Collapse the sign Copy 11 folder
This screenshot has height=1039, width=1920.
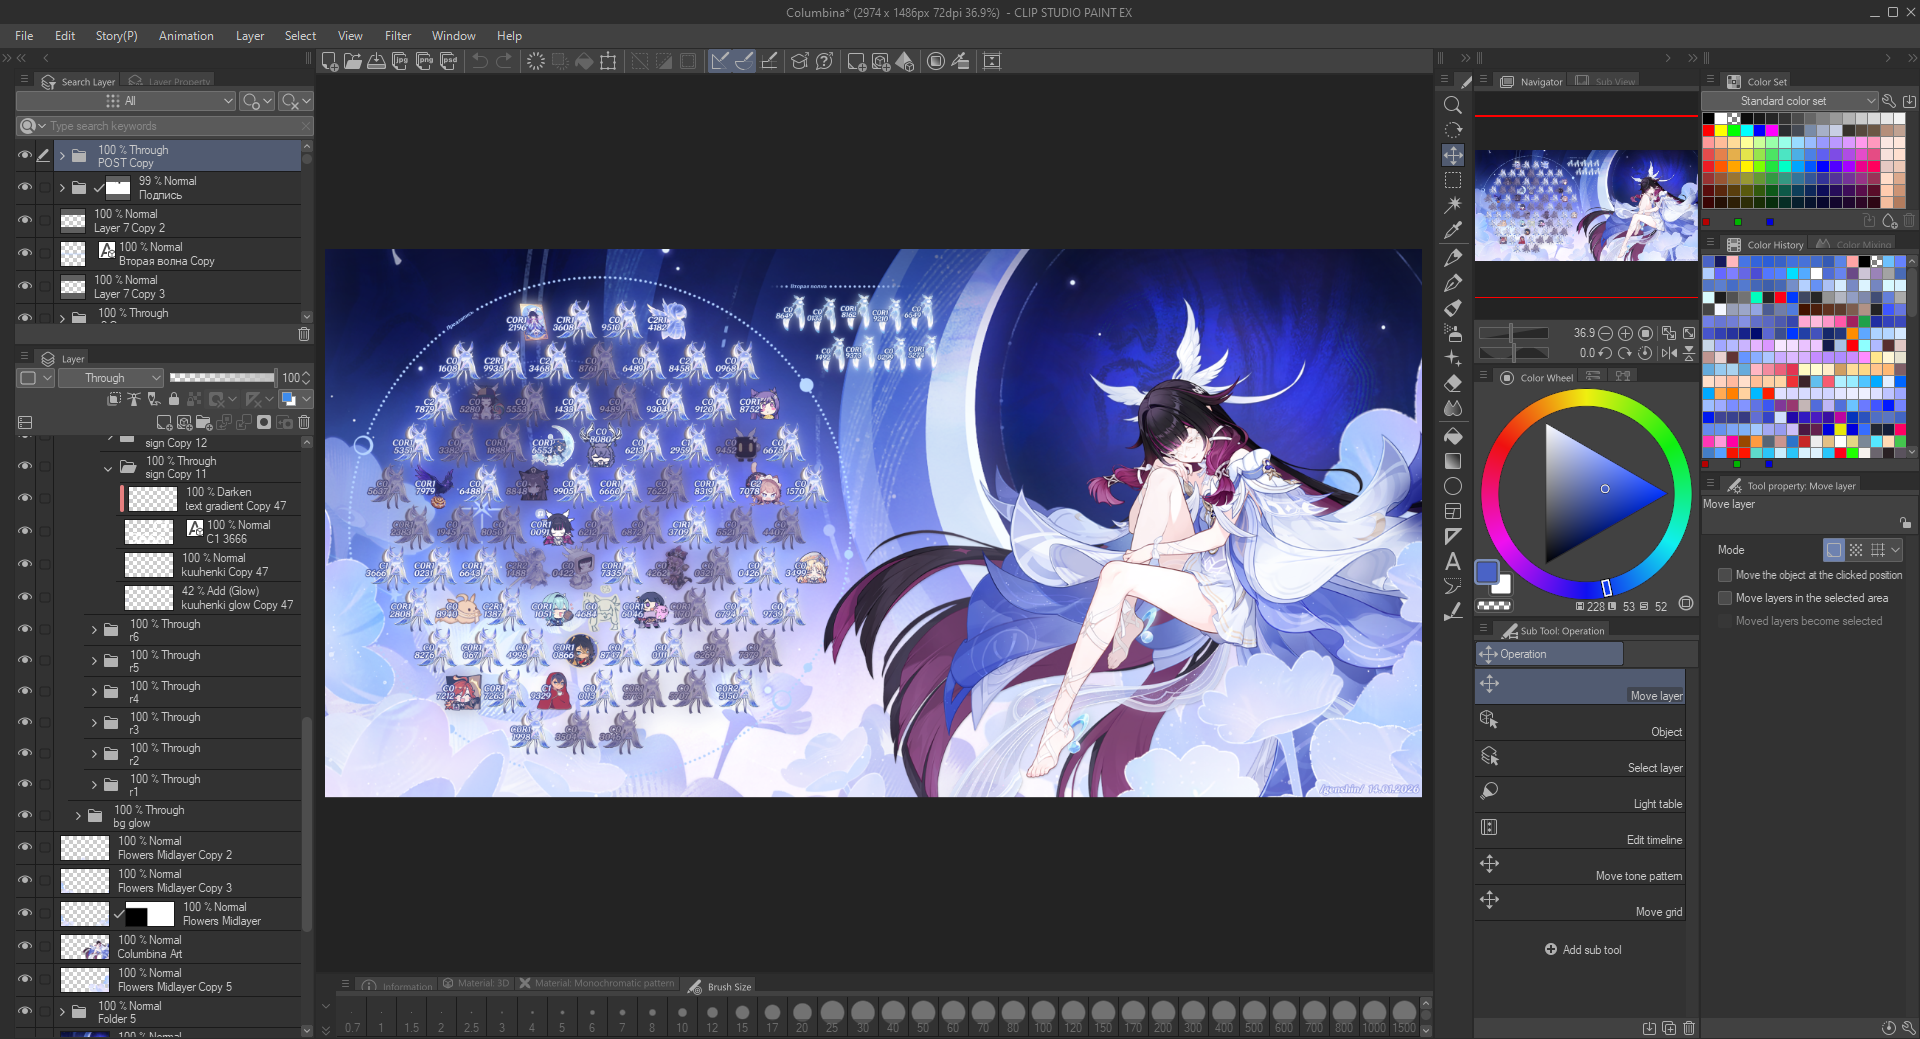[x=108, y=468]
